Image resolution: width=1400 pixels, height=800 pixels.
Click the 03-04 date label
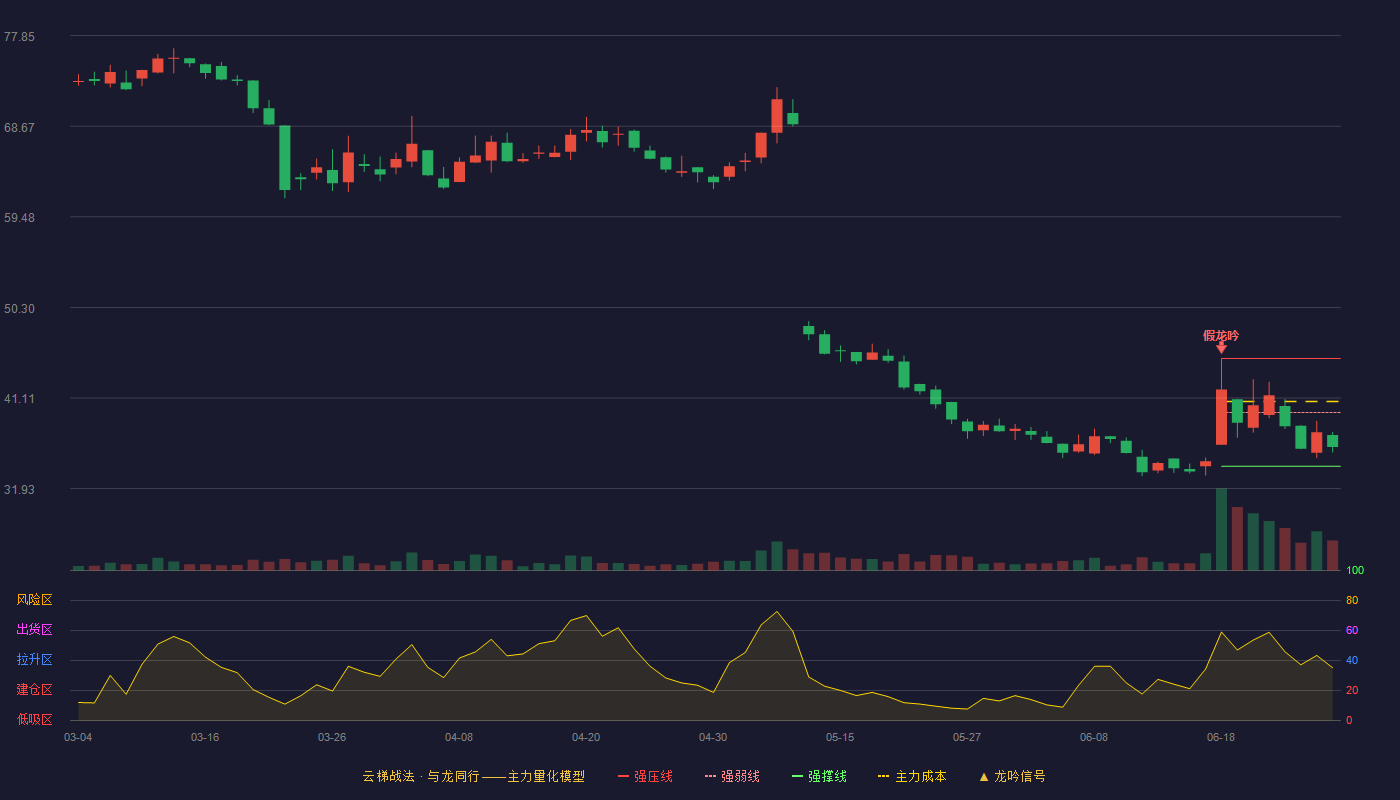[78, 737]
